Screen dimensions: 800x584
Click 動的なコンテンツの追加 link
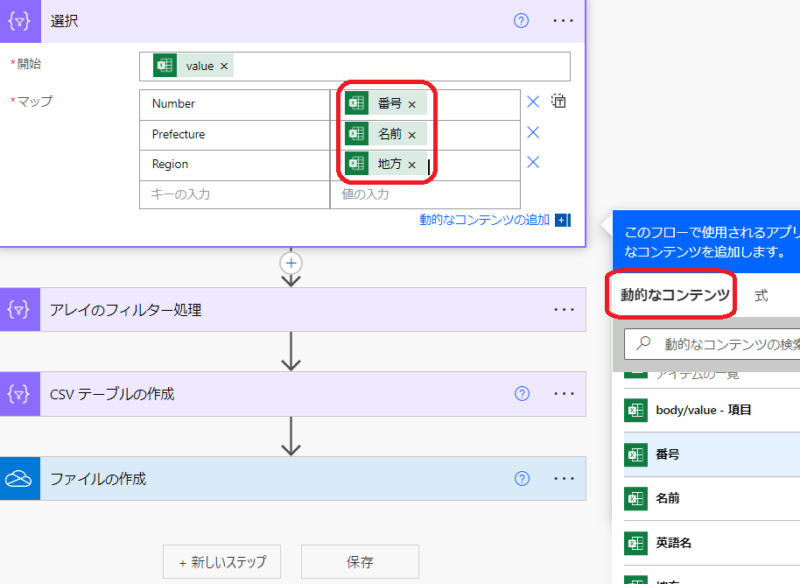[x=484, y=220]
